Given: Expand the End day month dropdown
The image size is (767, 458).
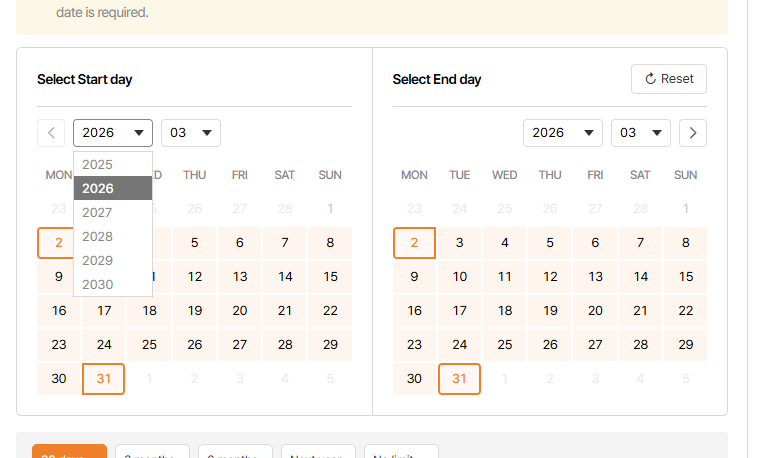Looking at the screenshot, I should pos(641,133).
